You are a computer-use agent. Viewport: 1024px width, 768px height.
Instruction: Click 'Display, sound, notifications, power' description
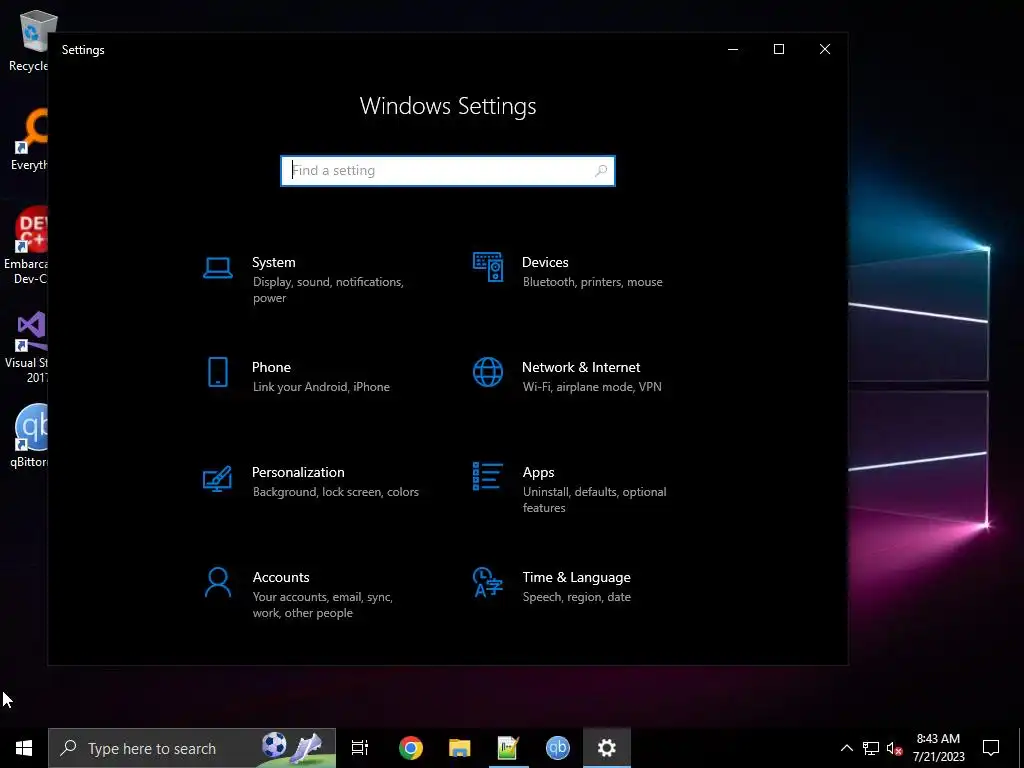coord(328,290)
